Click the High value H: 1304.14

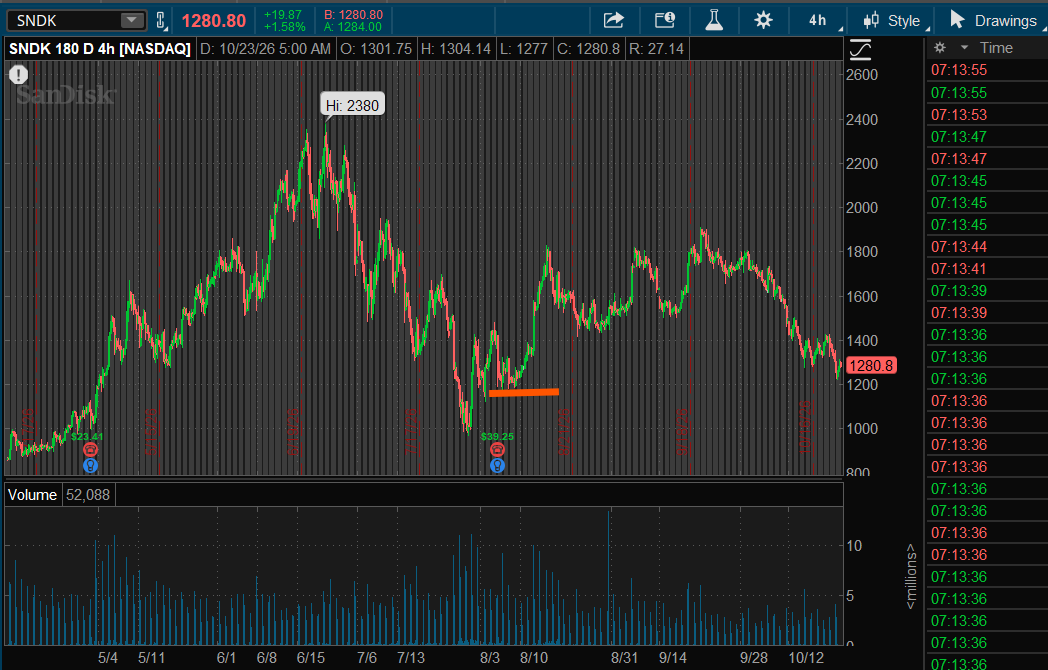click(x=456, y=49)
